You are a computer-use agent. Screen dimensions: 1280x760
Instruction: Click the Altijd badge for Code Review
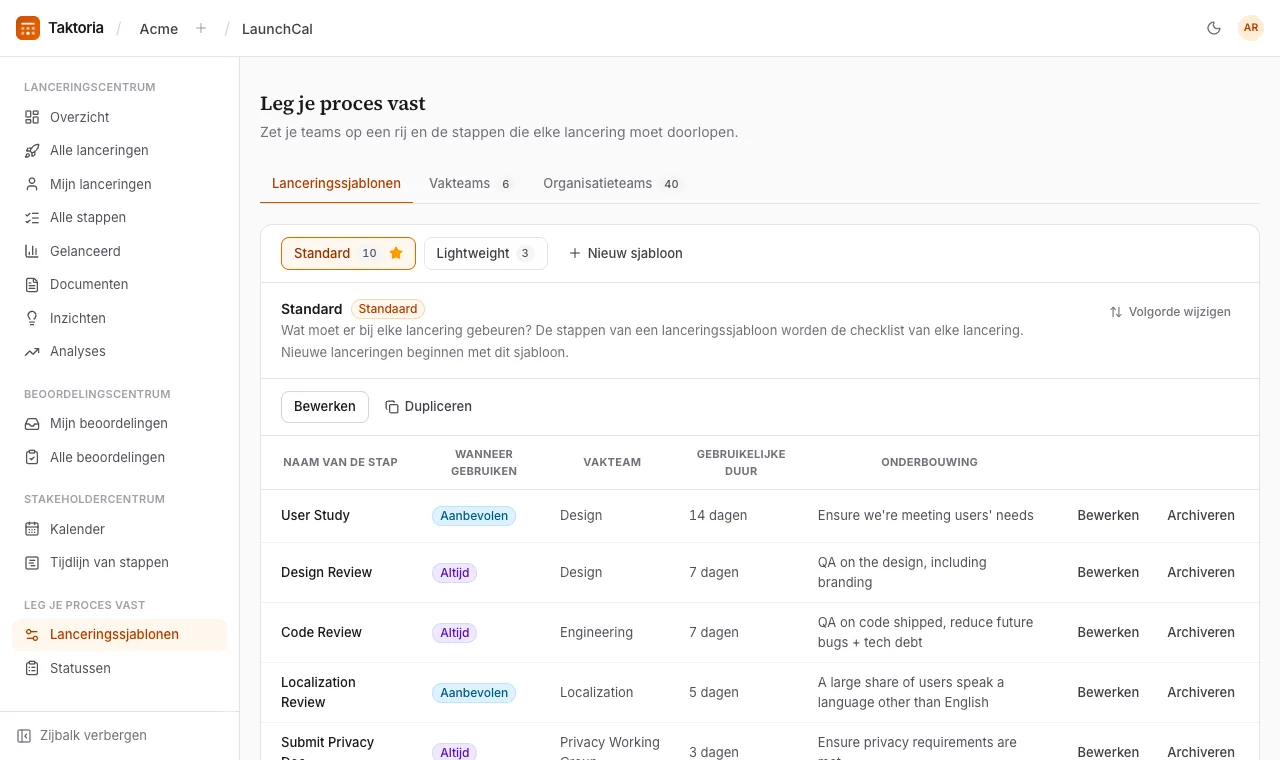[455, 633]
